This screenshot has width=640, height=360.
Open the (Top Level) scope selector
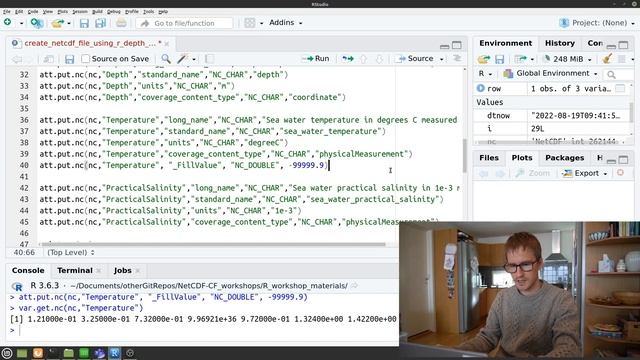click(x=71, y=252)
